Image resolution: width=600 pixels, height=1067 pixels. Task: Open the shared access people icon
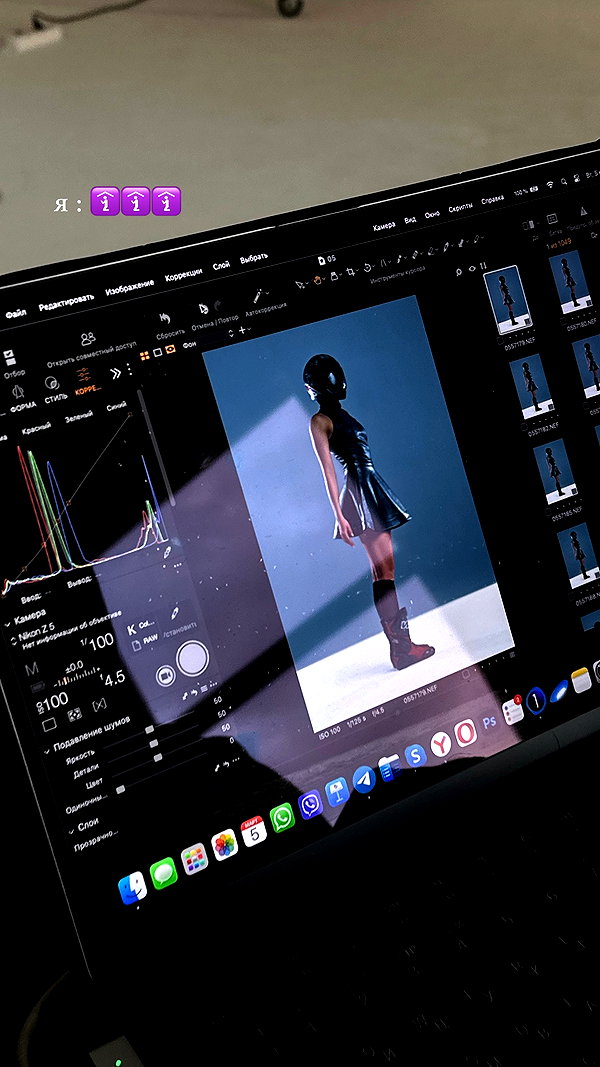[x=88, y=338]
